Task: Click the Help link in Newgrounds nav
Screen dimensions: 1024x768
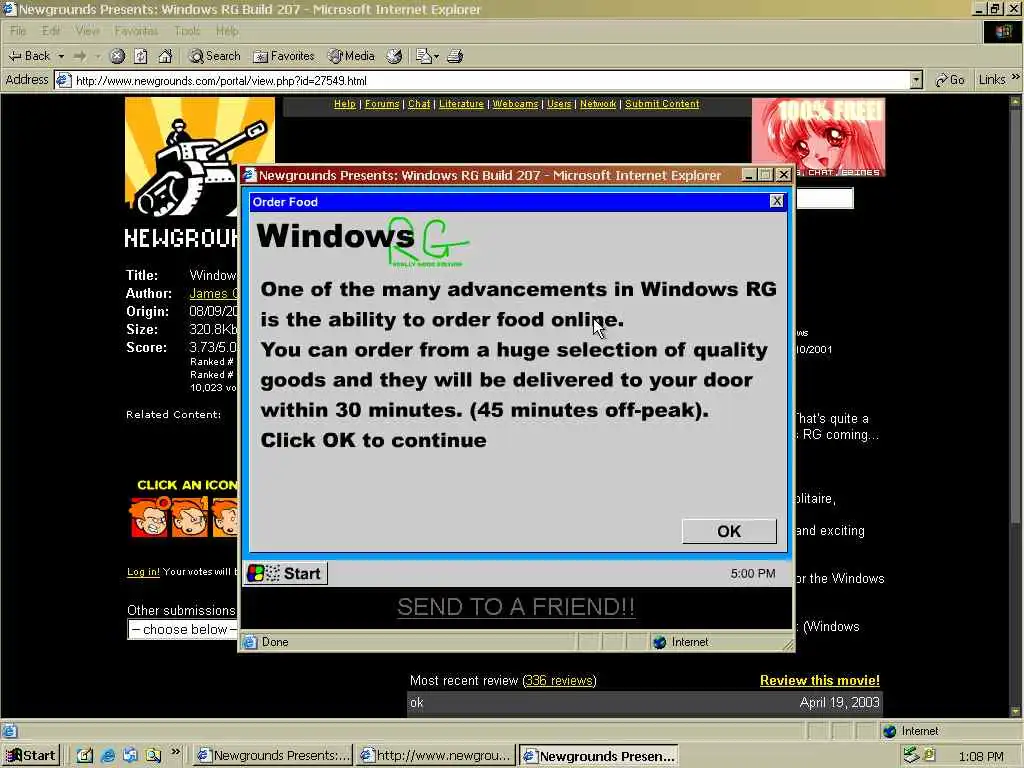Action: coord(345,104)
